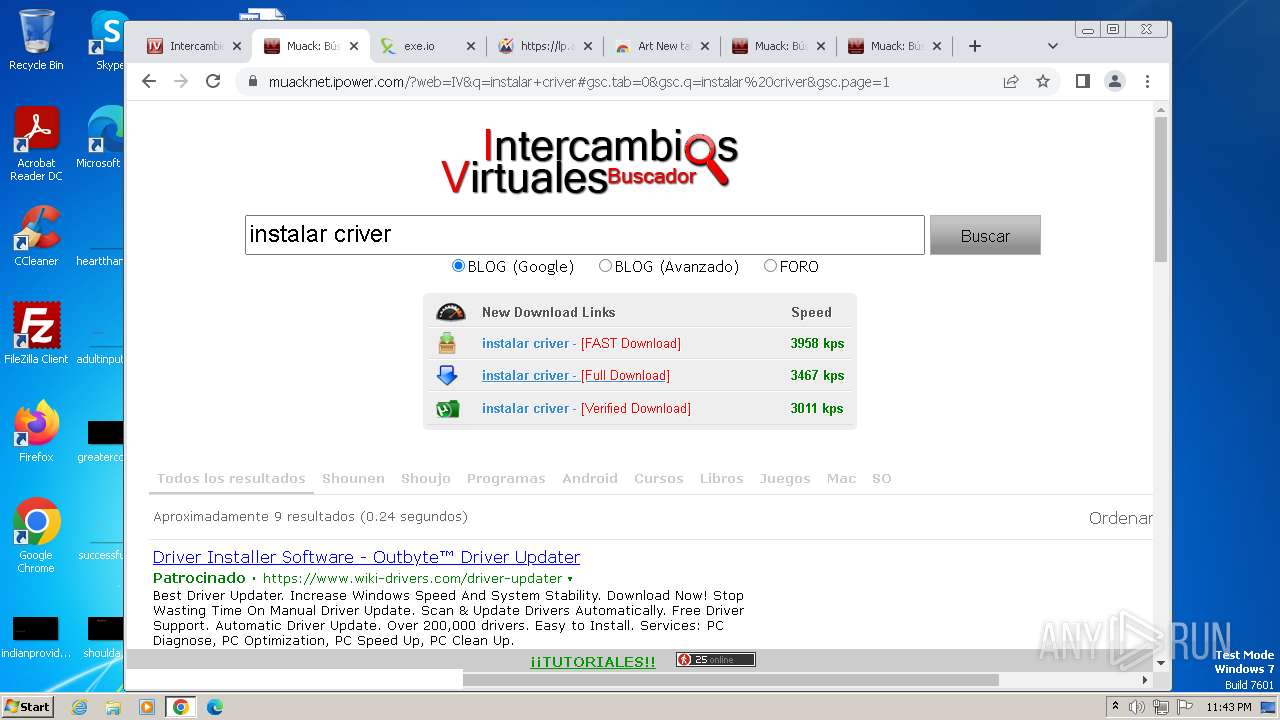Select the Libros results tab
Image resolution: width=1280 pixels, height=720 pixels.
pos(721,478)
